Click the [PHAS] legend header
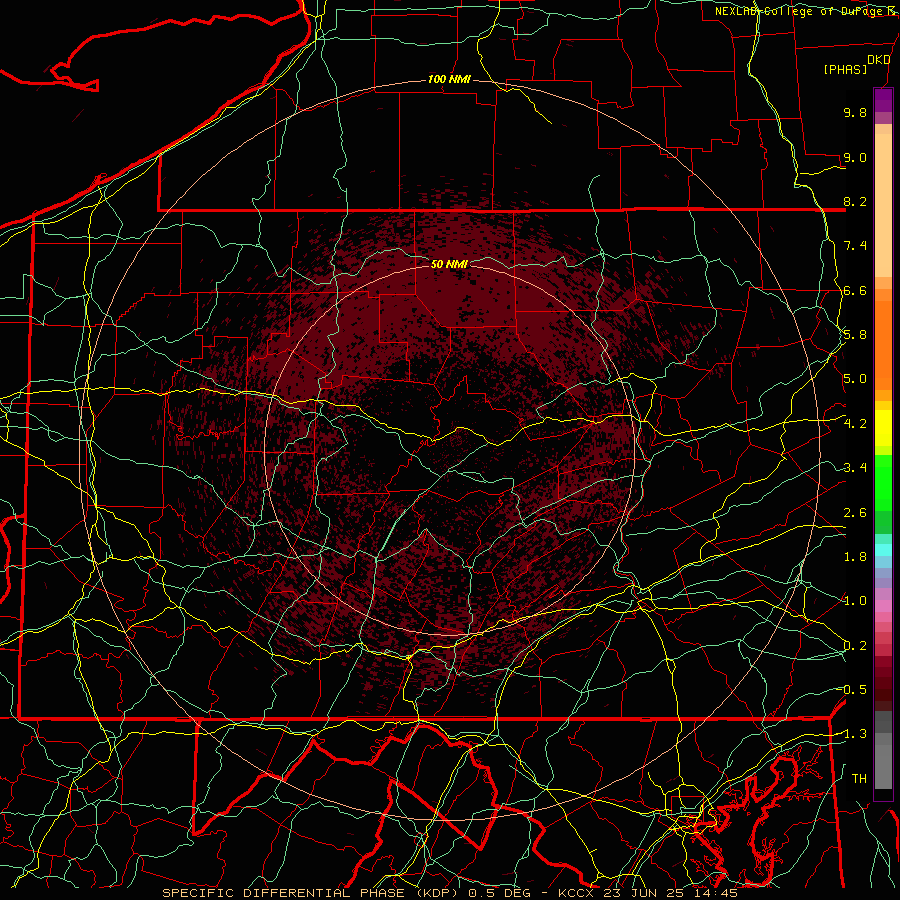Viewport: 900px width, 900px height. [x=845, y=69]
